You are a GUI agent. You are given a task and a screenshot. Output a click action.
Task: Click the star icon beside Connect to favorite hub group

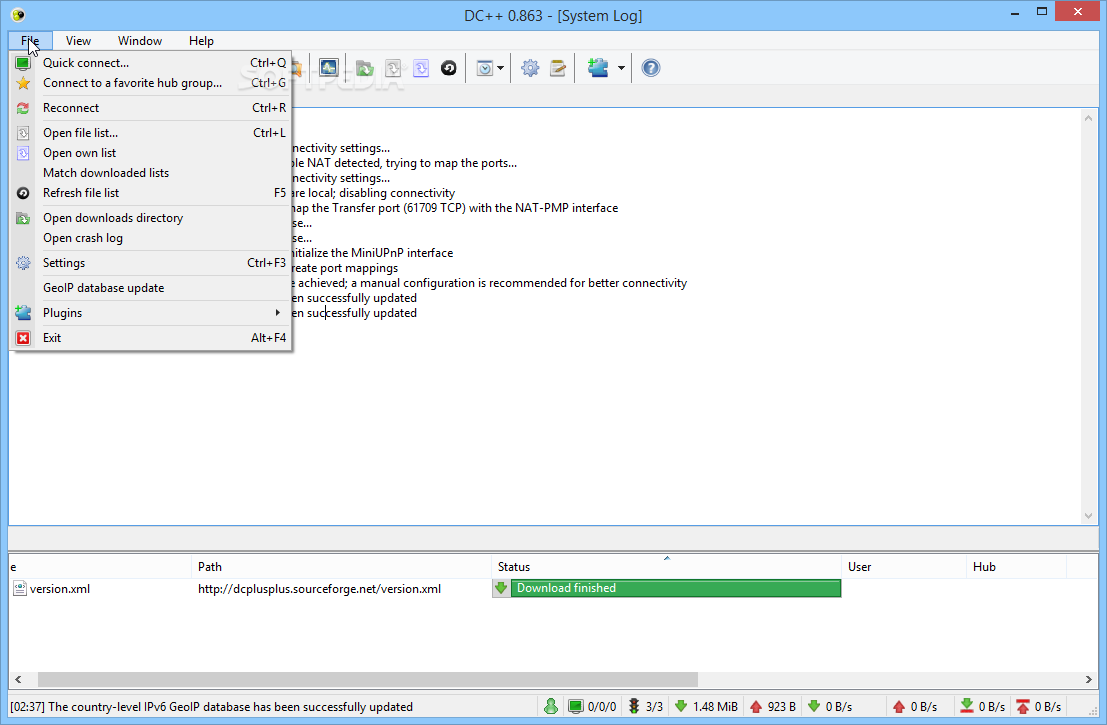tap(23, 83)
